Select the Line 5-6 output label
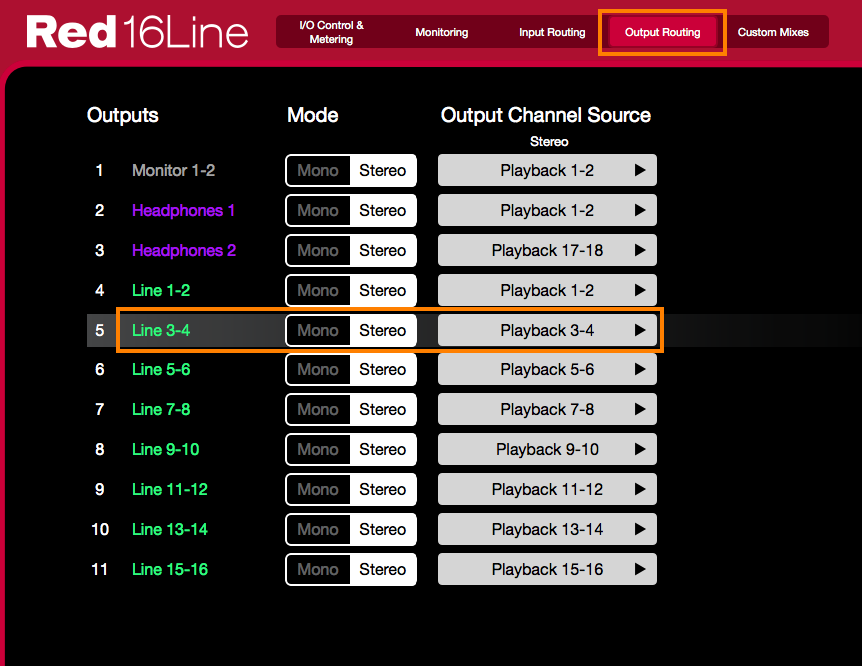 [161, 370]
